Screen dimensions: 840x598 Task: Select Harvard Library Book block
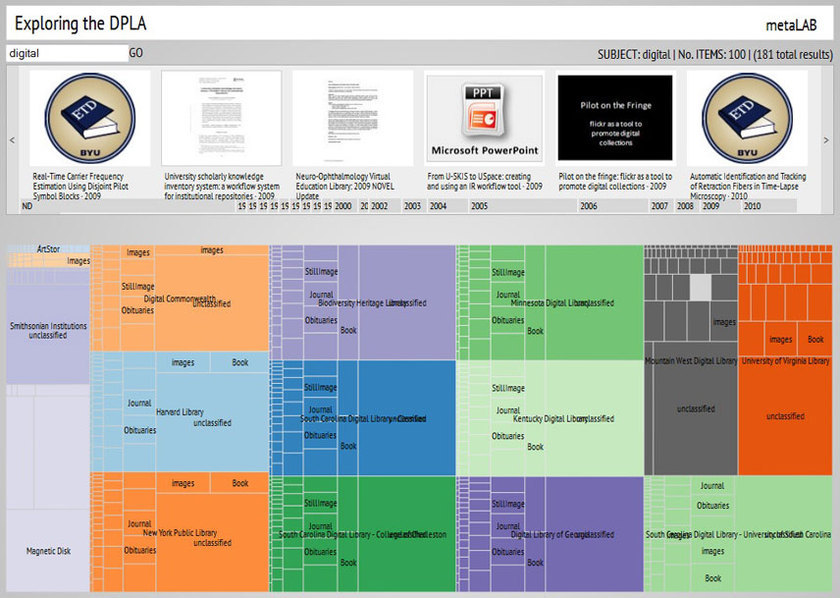pyautogui.click(x=239, y=363)
